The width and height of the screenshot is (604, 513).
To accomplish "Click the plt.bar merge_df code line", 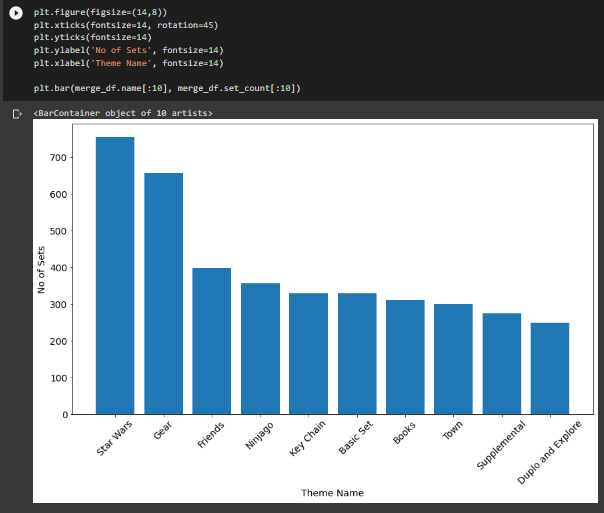I will pyautogui.click(x=167, y=88).
